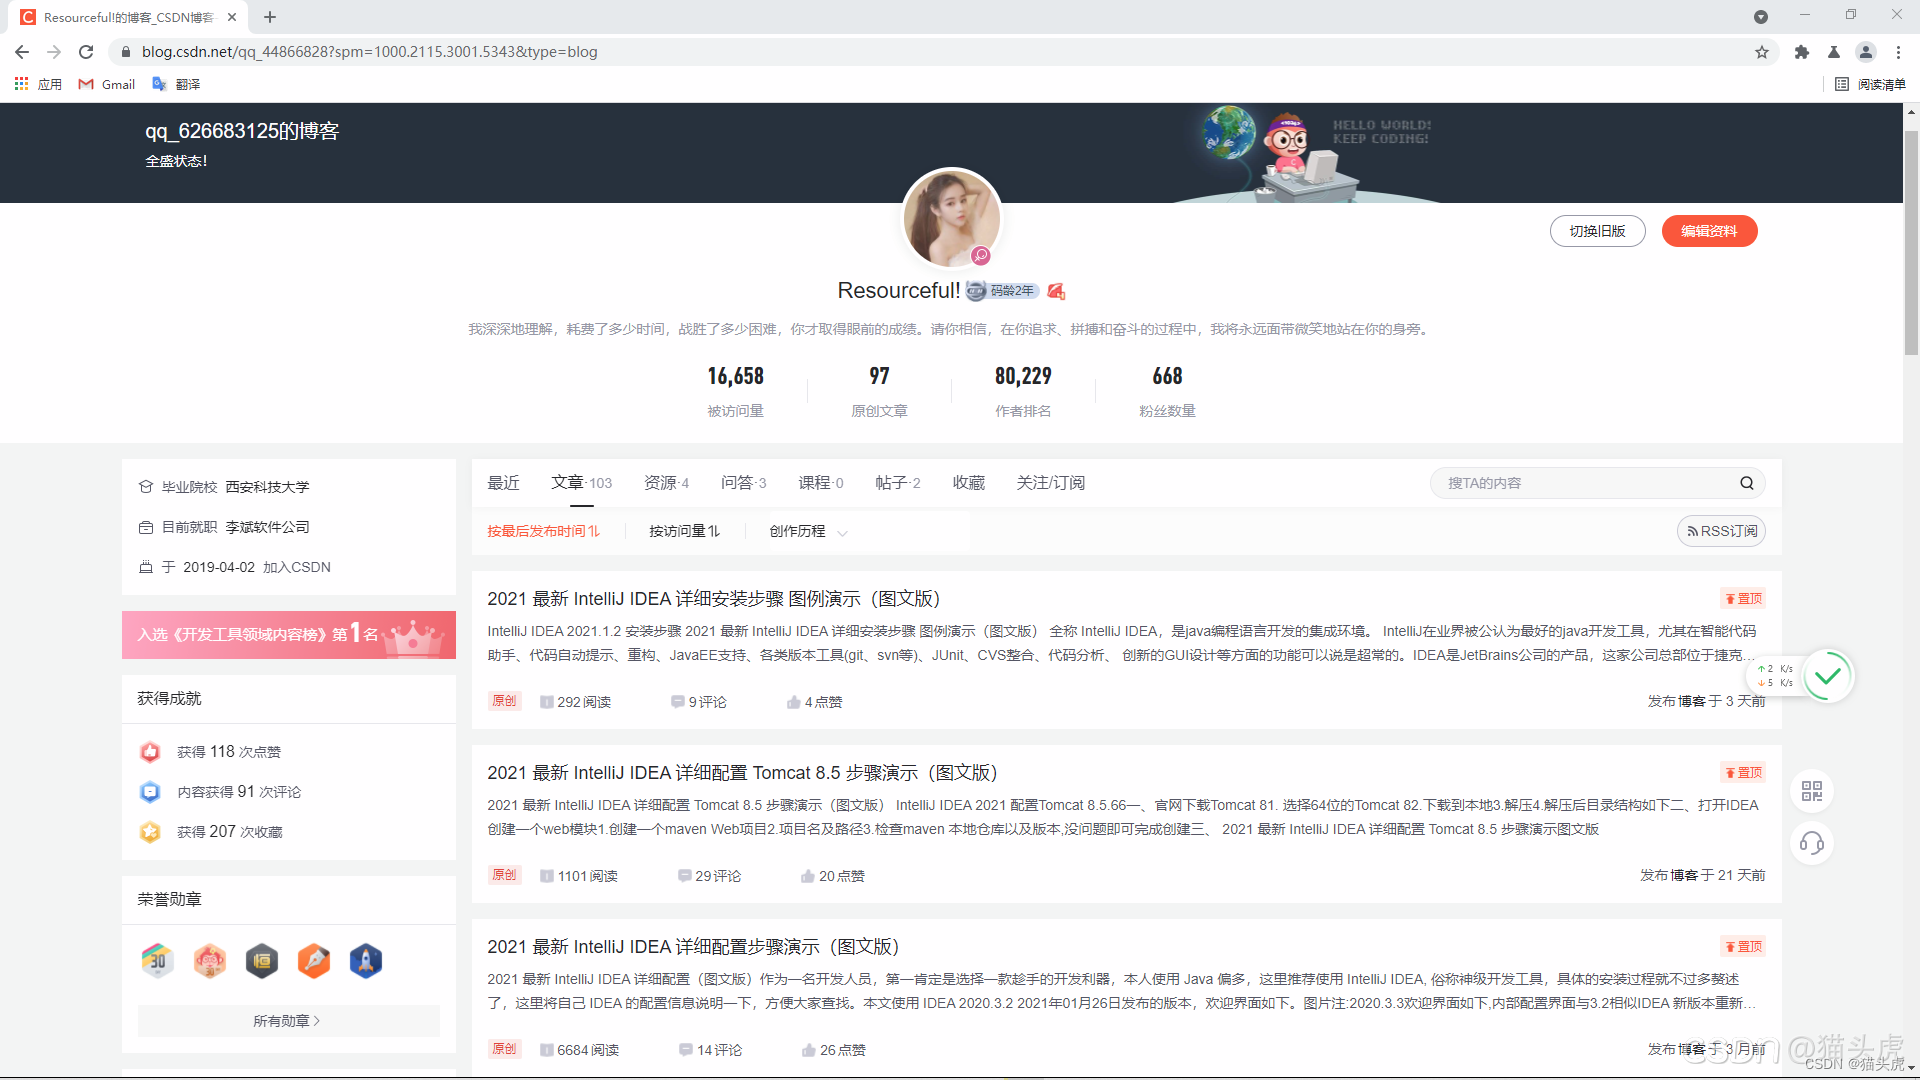The image size is (1920, 1080).
Task: Expand the 创作历程 dropdown
Action: point(806,531)
